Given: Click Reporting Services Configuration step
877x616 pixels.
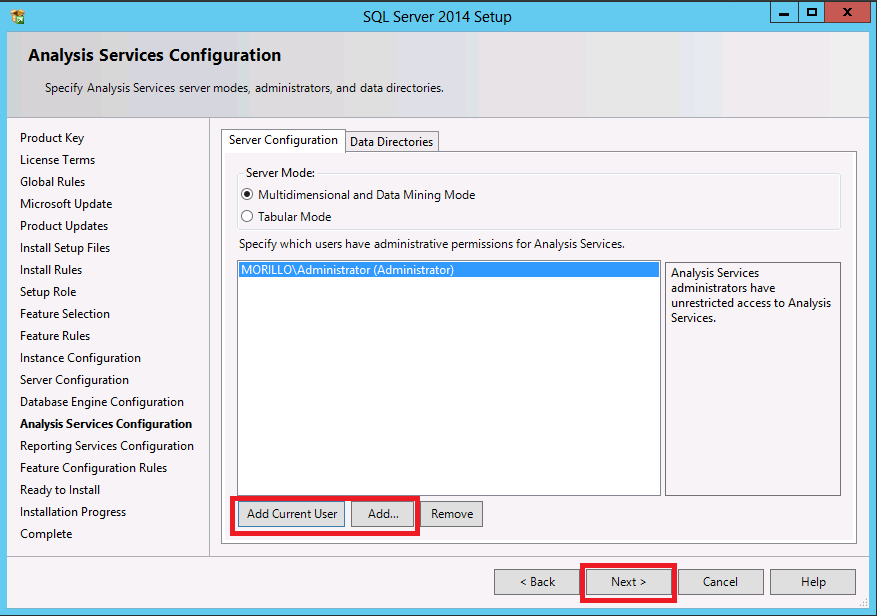Looking at the screenshot, I should (107, 446).
